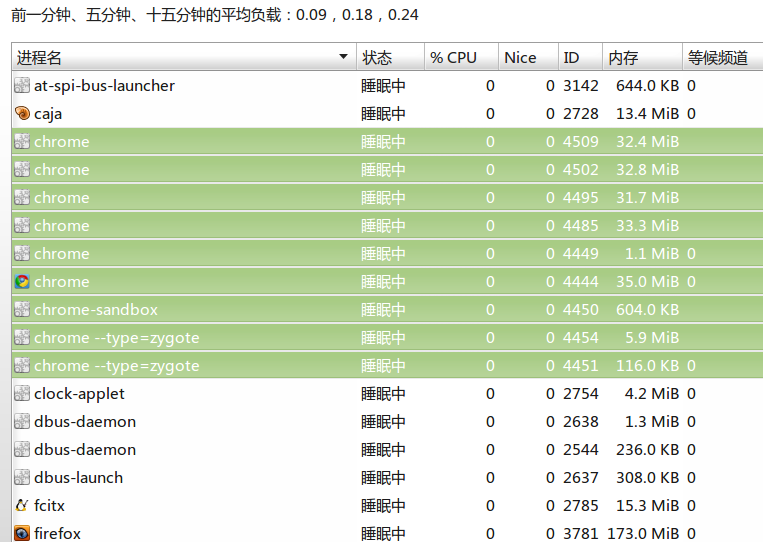Image resolution: width=763 pixels, height=542 pixels.
Task: Click process ID 2785
Action: pyautogui.click(x=581, y=506)
